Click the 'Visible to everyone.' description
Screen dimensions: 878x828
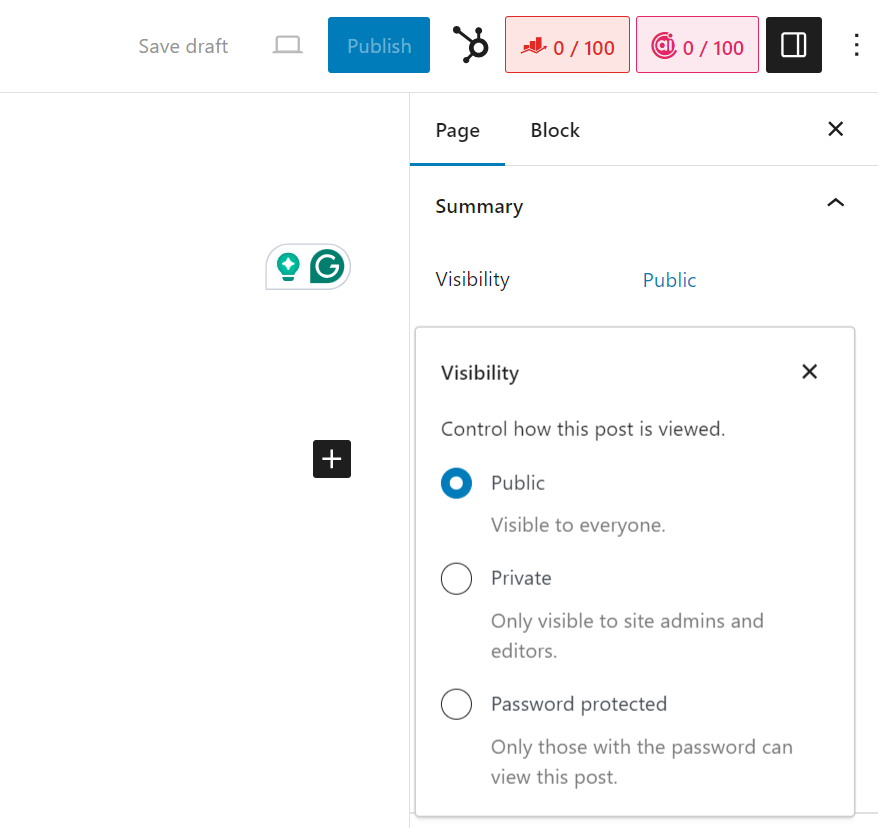pyautogui.click(x=578, y=525)
